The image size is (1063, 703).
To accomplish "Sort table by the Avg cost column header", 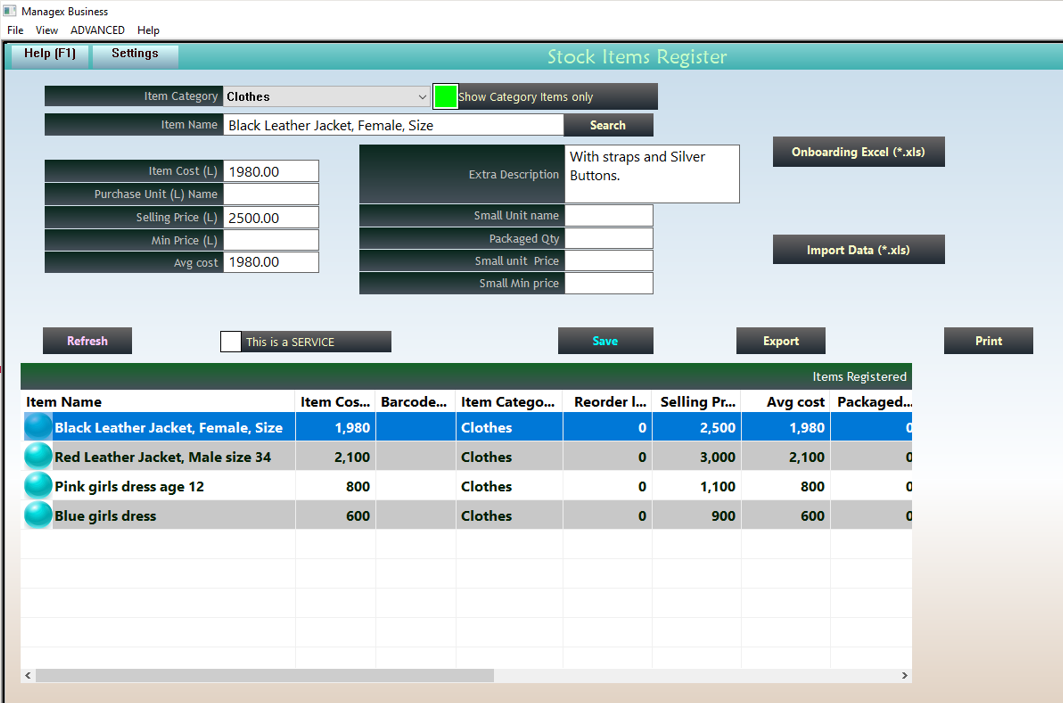I will [795, 402].
